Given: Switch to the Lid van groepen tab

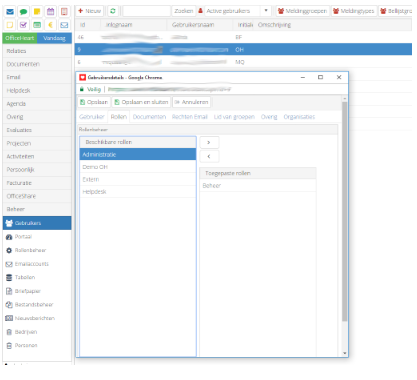Looking at the screenshot, I should [234, 117].
